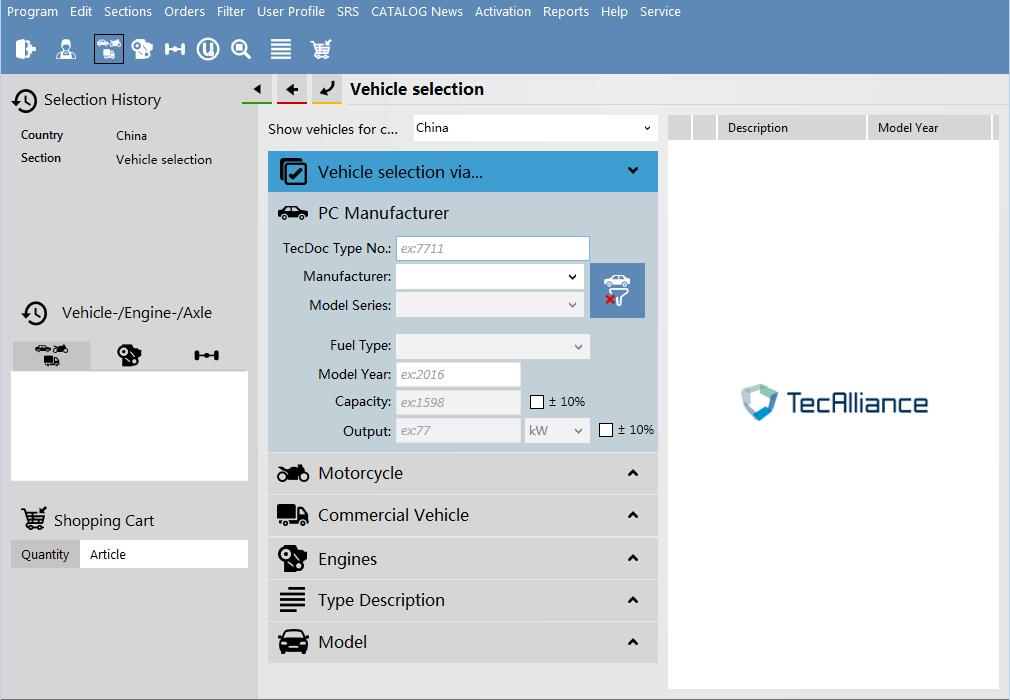Viewport: 1010px width, 700px height.
Task: Click the Output input field
Action: [458, 431]
